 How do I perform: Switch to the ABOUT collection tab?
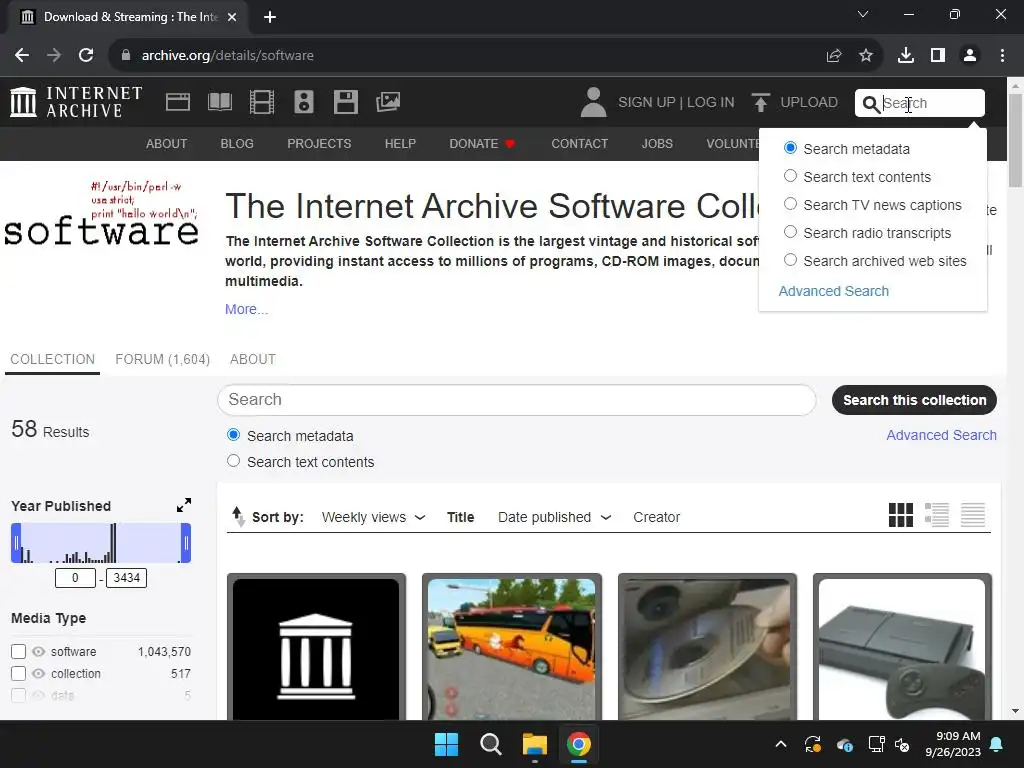click(x=253, y=359)
